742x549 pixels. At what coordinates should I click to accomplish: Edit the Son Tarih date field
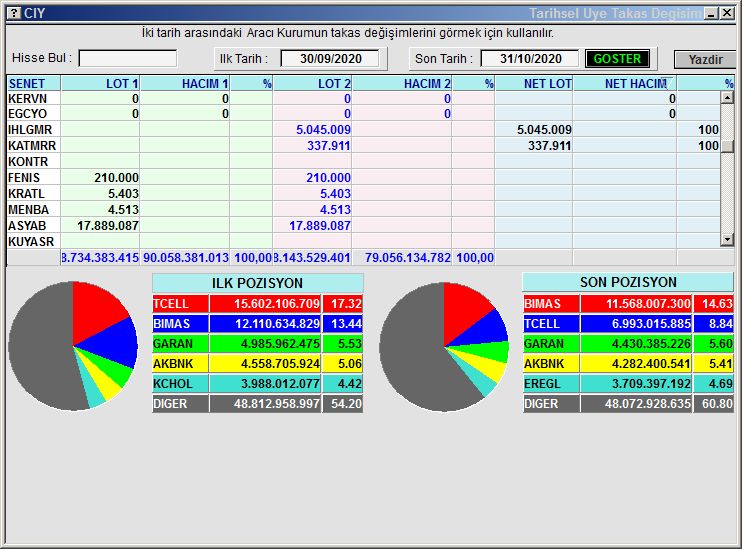click(530, 59)
